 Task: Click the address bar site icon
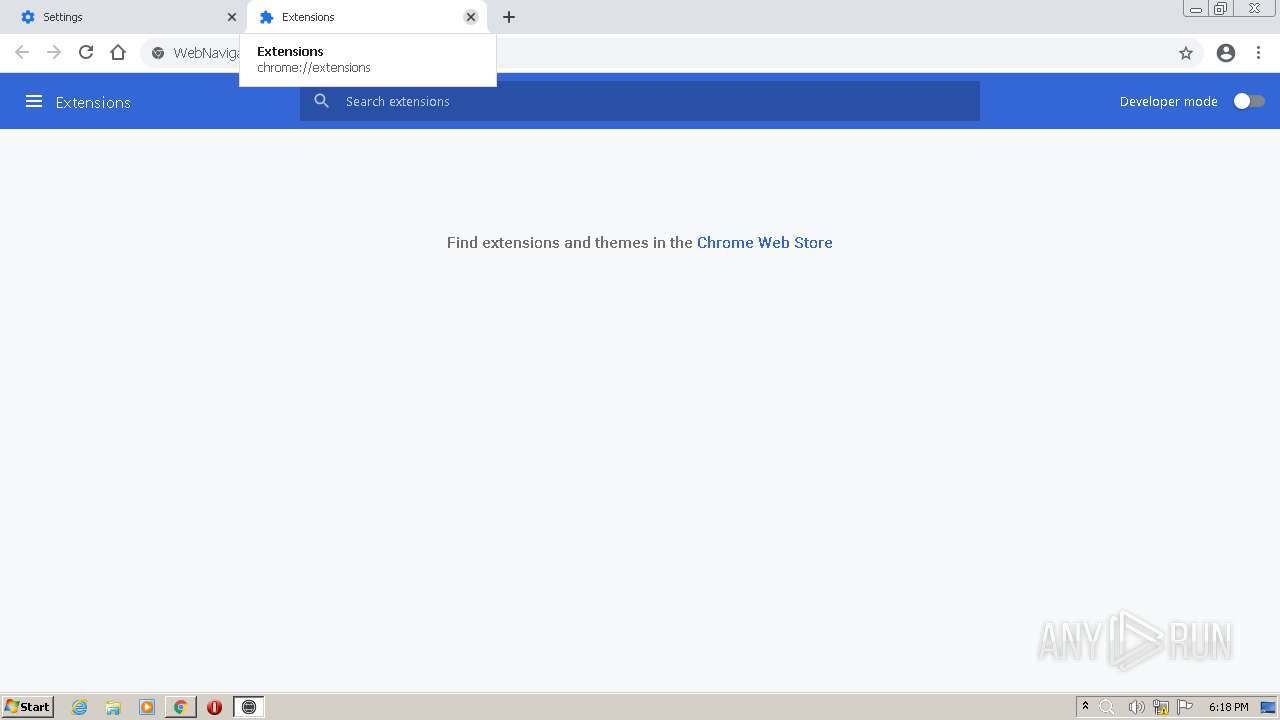[x=158, y=53]
